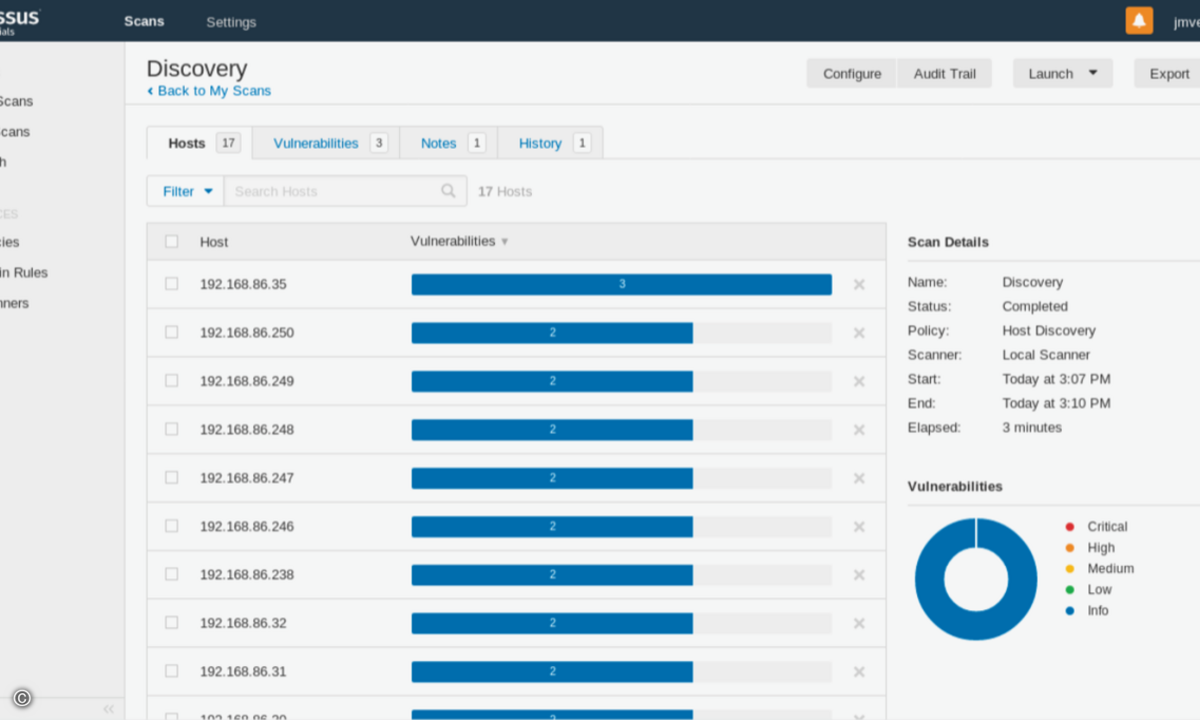Screen dimensions: 1200x720
Task: Remove host 192.168.86.248 with its X icon
Action: coord(859,430)
